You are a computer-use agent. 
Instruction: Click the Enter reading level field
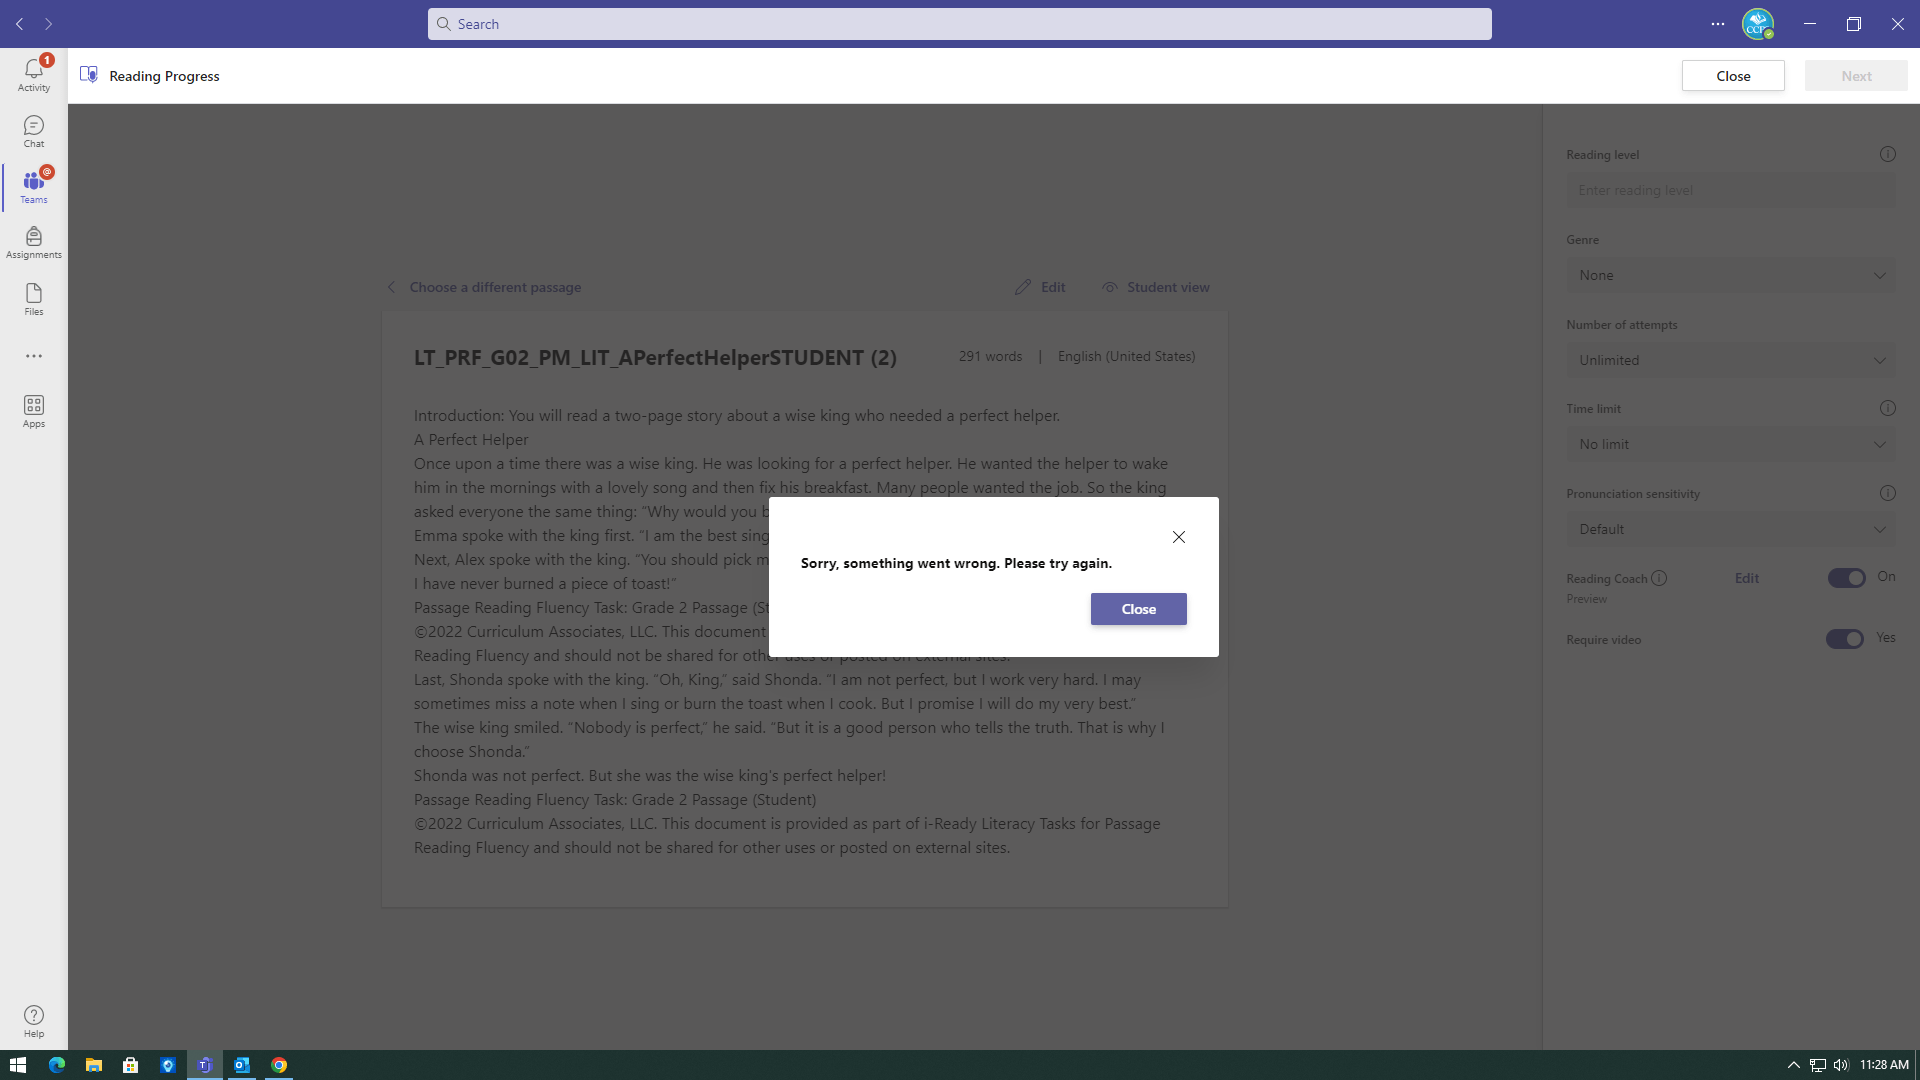tap(1730, 190)
